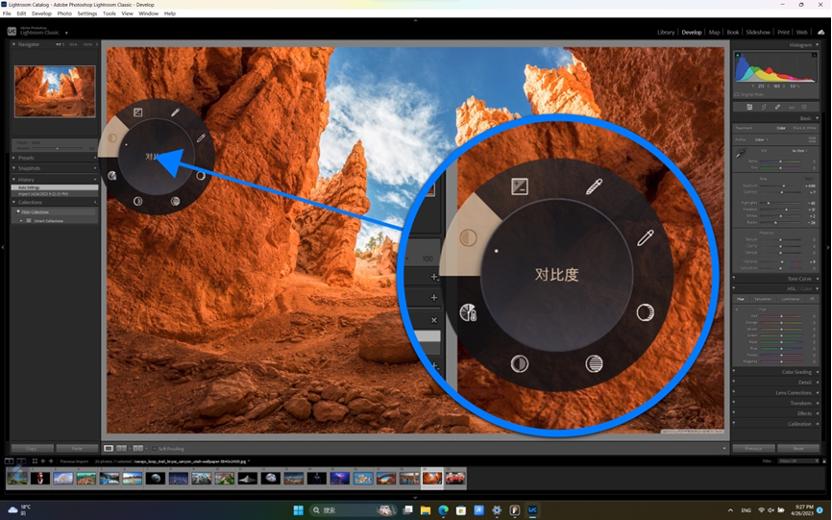The width and height of the screenshot is (832, 520).
Task: Click the Previous button
Action: [x=753, y=448]
